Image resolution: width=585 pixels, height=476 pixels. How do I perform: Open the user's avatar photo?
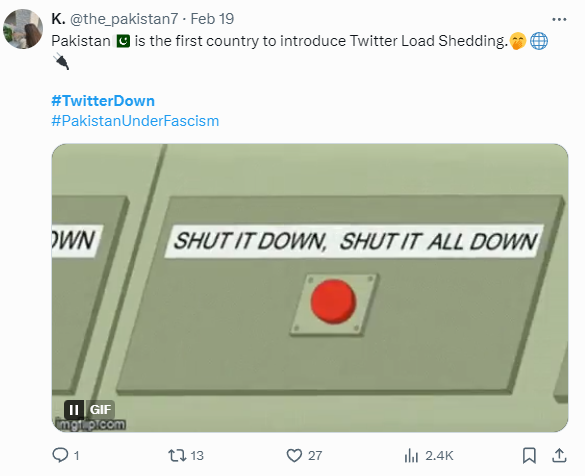coord(23,29)
